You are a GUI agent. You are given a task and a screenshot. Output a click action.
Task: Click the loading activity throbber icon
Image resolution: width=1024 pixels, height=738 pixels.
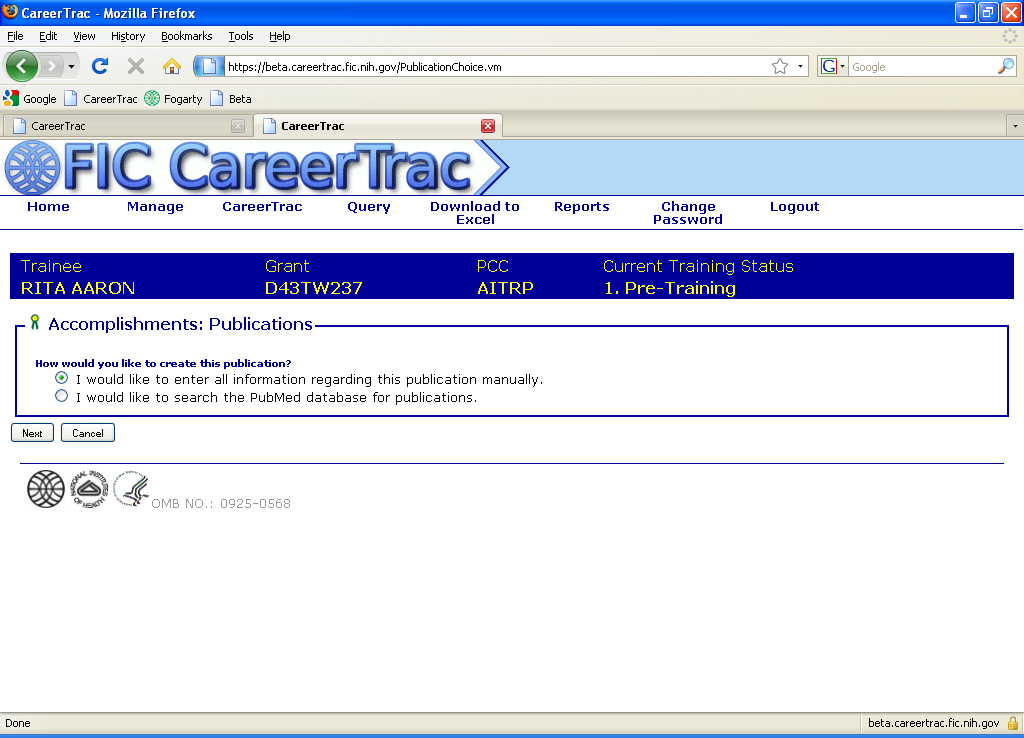coord(1010,37)
